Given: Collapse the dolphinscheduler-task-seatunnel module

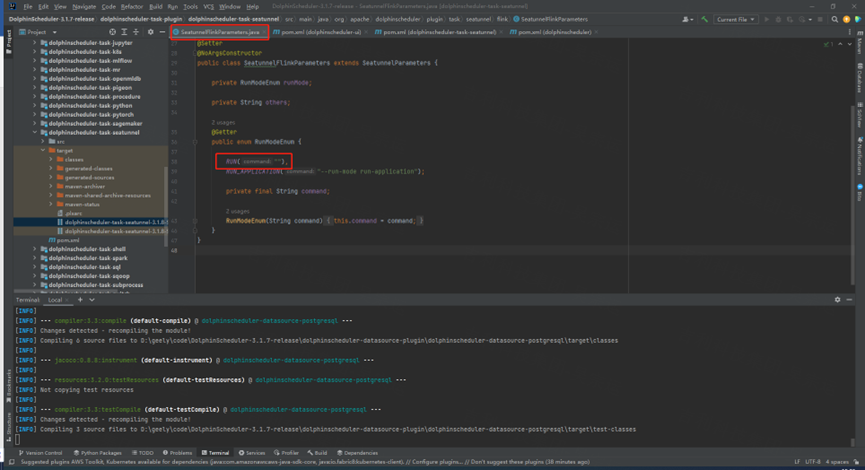Looking at the screenshot, I should [35, 132].
